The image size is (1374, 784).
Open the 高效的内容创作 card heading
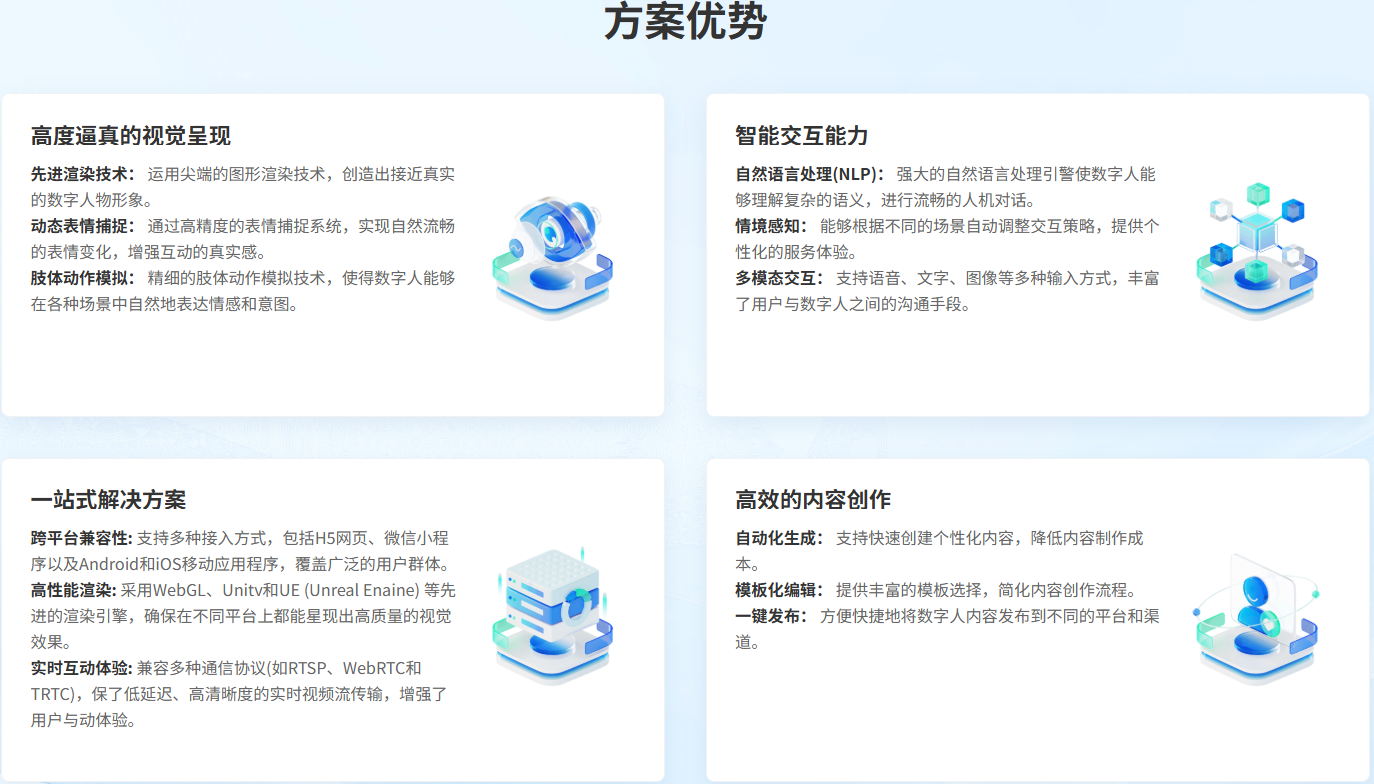pyautogui.click(x=813, y=500)
